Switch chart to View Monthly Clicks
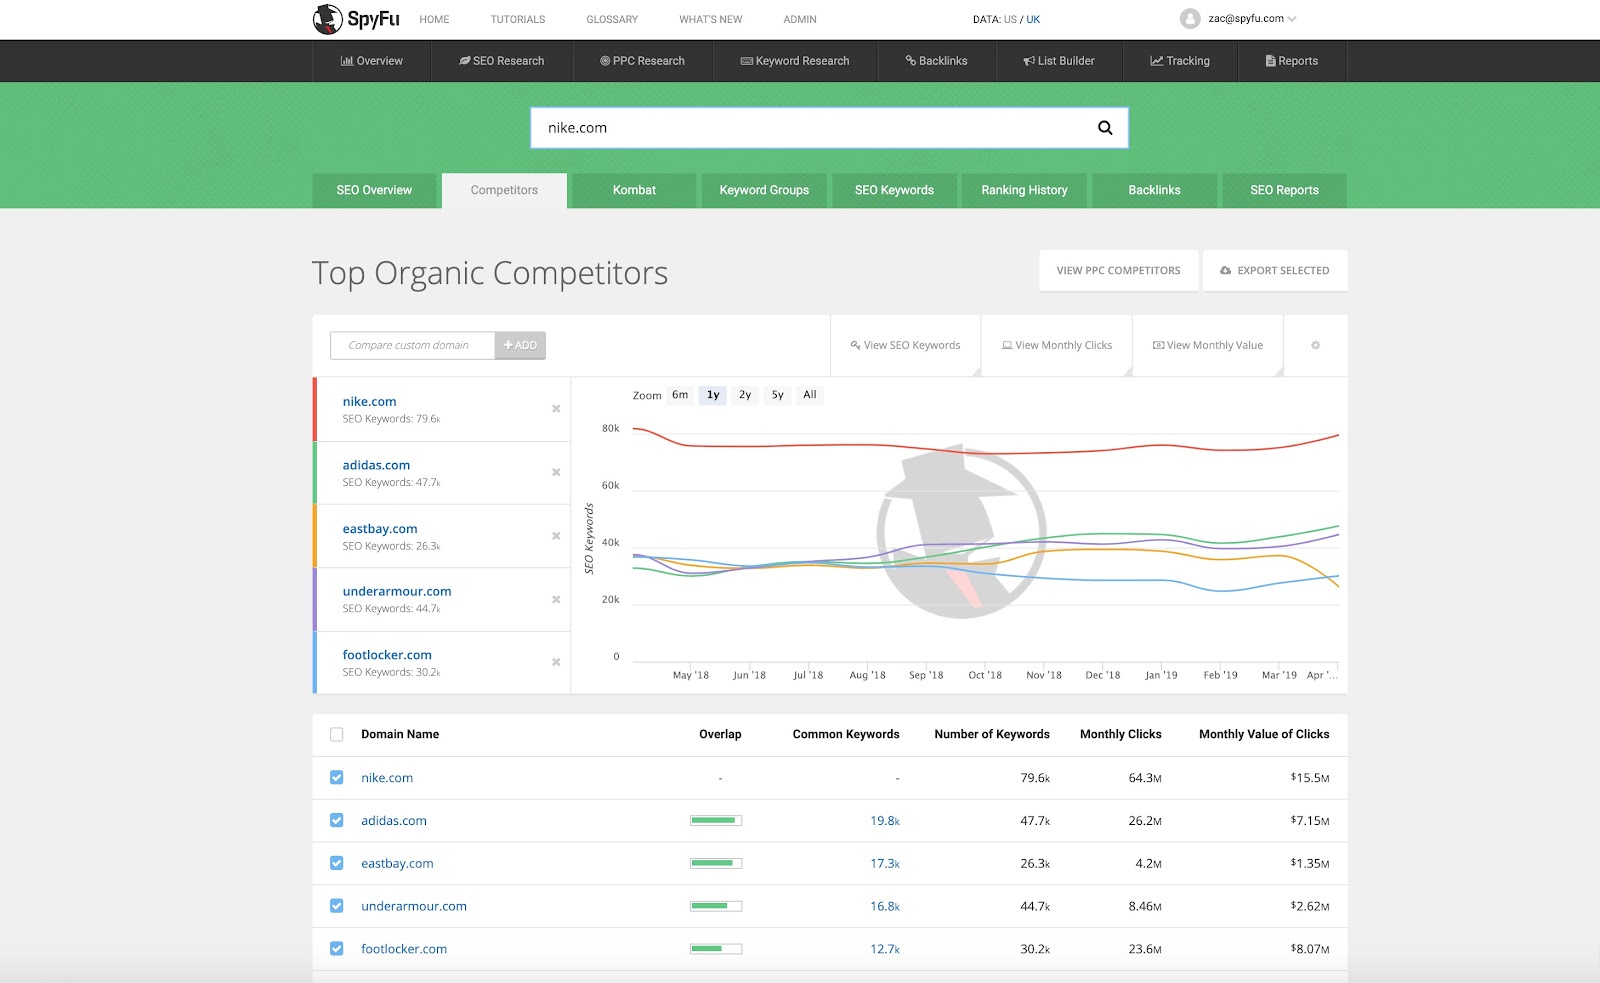Image resolution: width=1600 pixels, height=983 pixels. click(x=1057, y=345)
